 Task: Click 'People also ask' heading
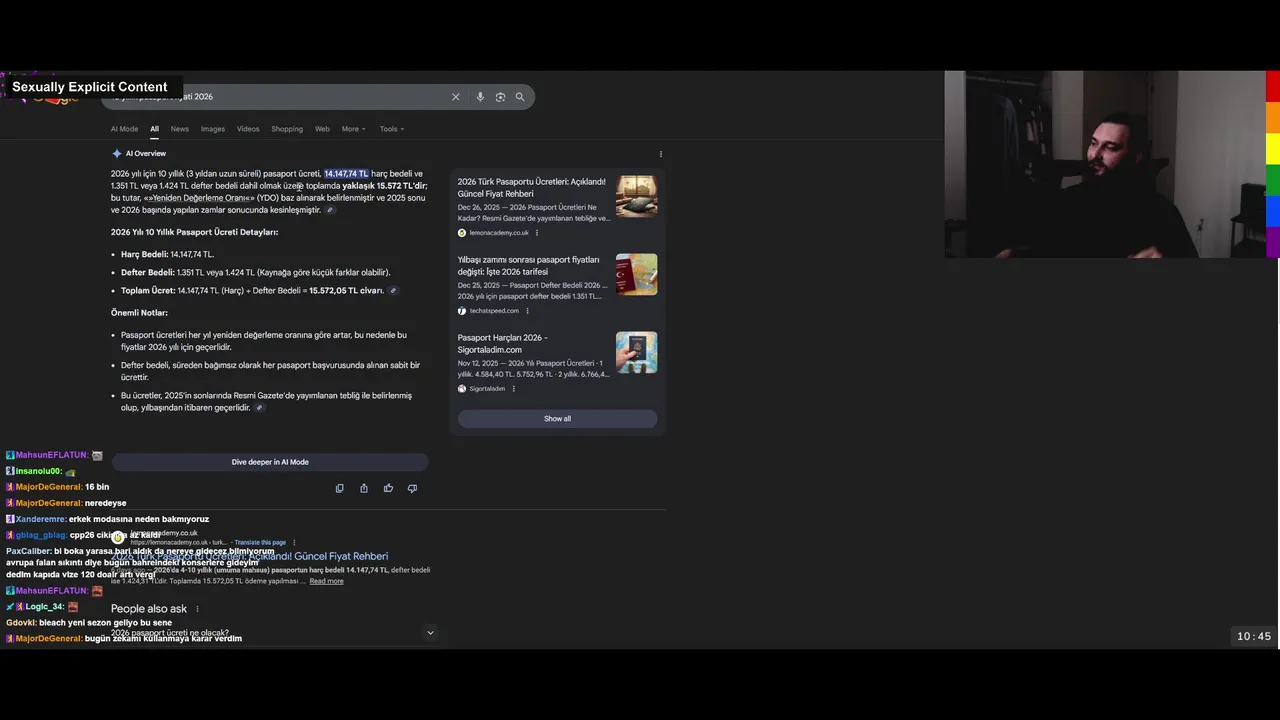149,609
